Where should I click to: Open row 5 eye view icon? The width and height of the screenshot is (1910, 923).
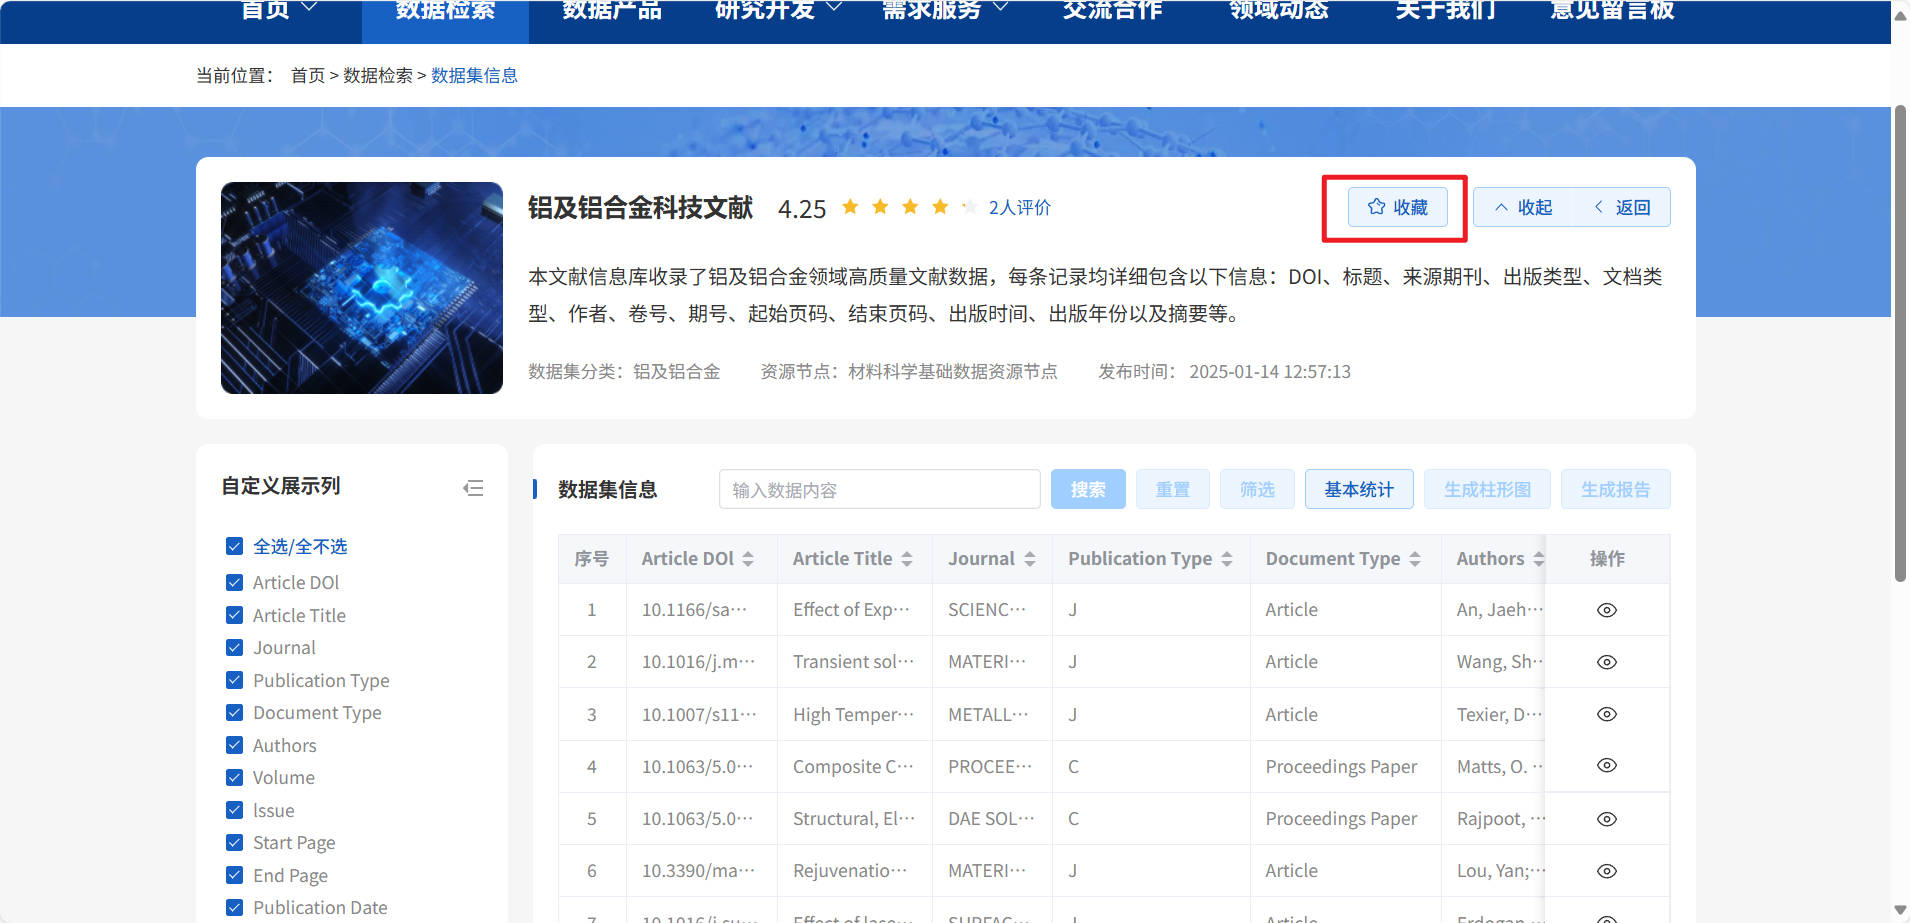tap(1606, 819)
